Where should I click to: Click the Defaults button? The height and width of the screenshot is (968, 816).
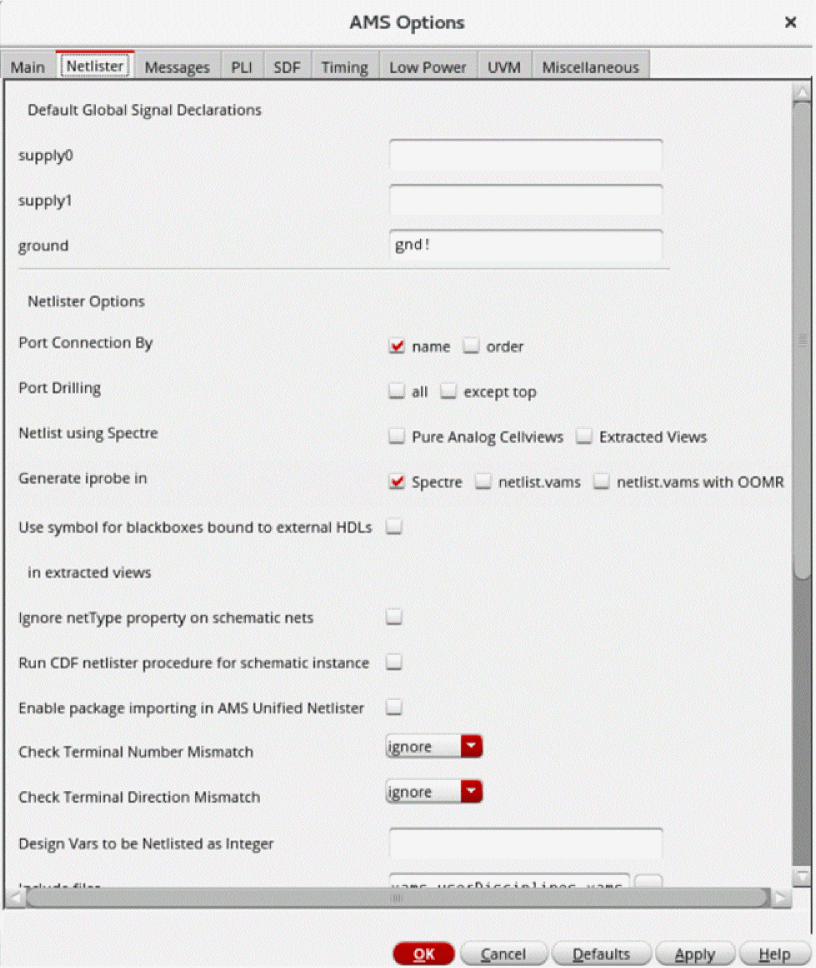click(x=601, y=954)
